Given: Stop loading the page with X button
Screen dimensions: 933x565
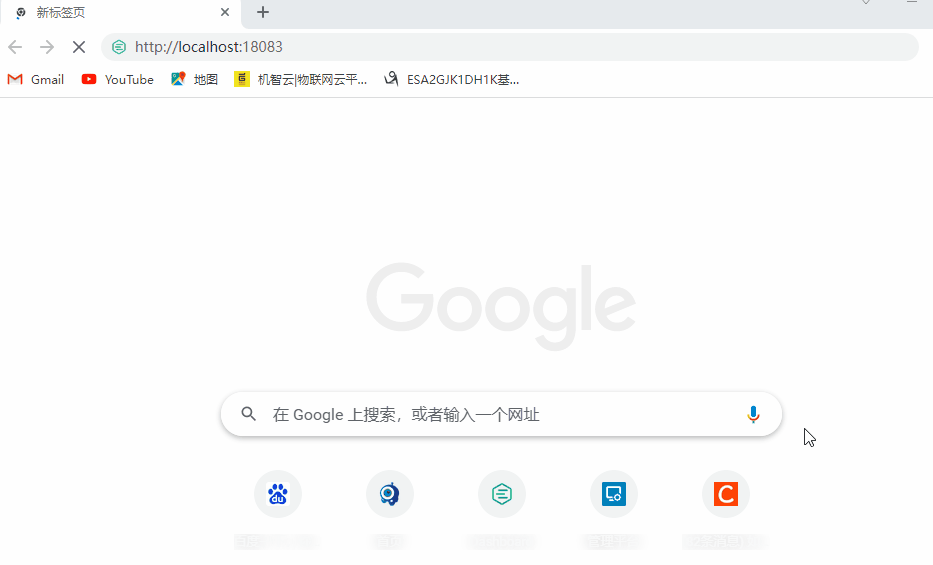Looking at the screenshot, I should click(79, 47).
